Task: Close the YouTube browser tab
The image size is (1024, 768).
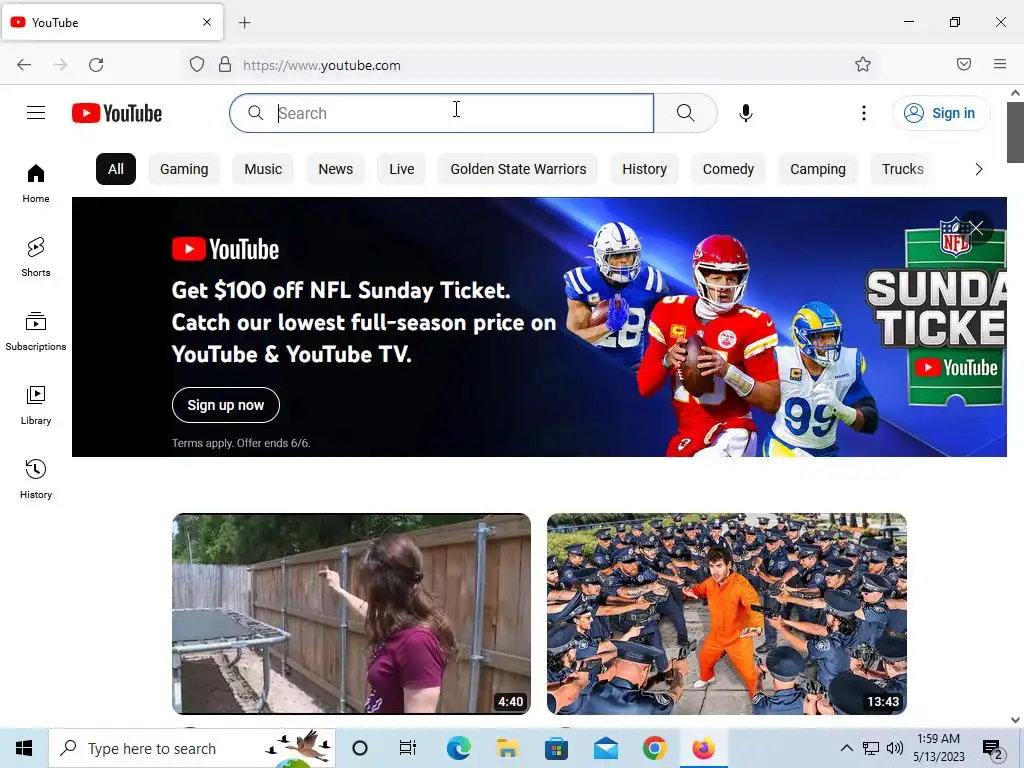Action: [207, 22]
